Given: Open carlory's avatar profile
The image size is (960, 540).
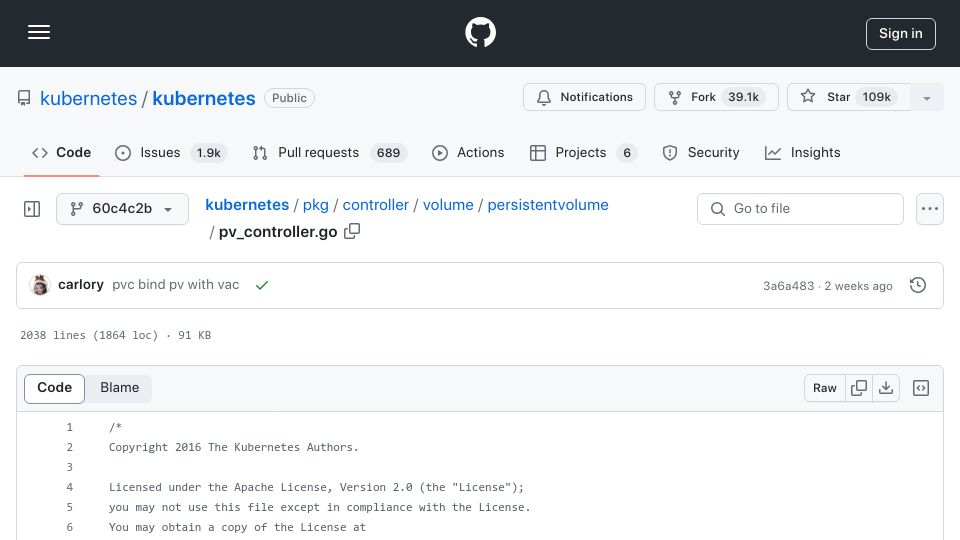Looking at the screenshot, I should 40,285.
